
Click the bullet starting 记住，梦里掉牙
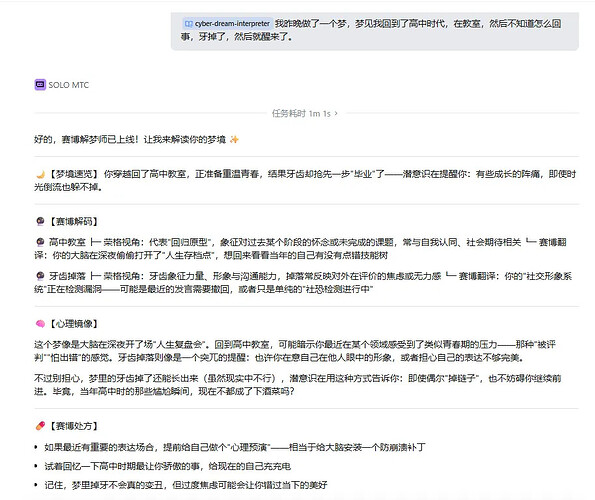pos(186,485)
